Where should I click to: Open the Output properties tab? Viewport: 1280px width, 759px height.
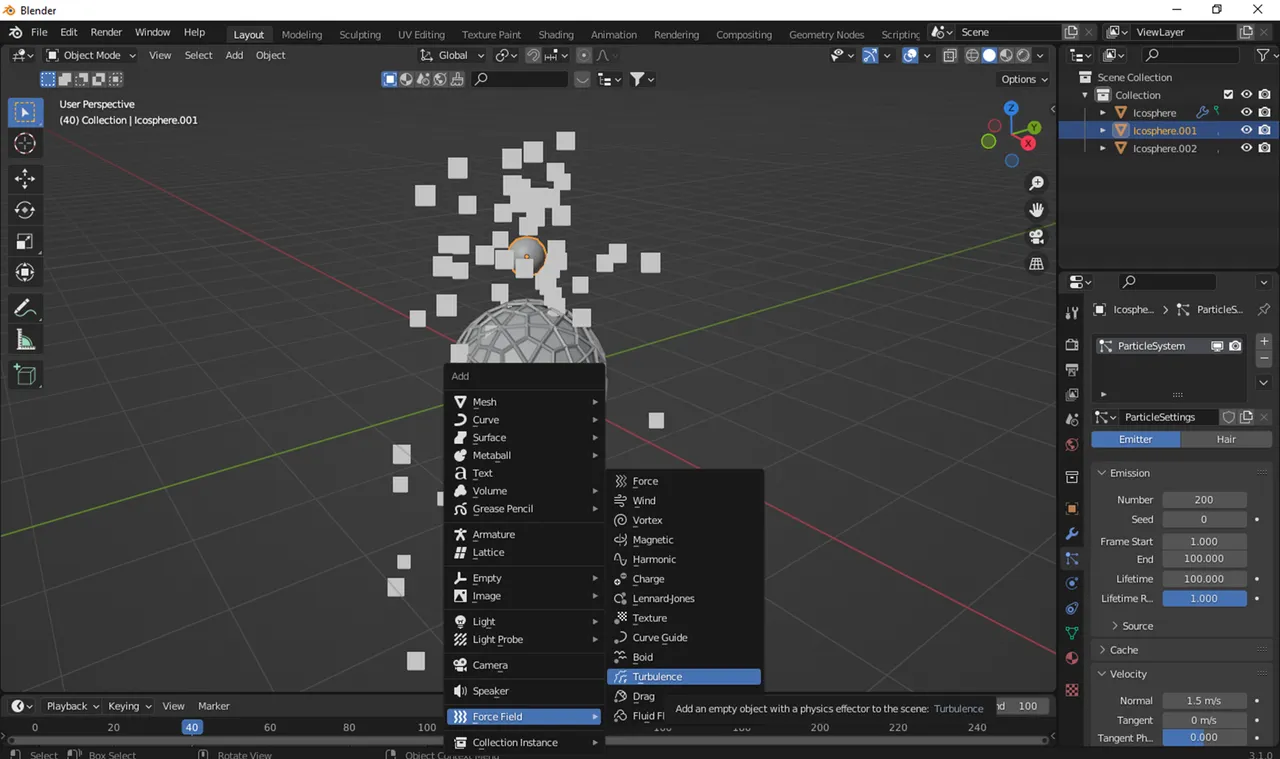(x=1072, y=370)
